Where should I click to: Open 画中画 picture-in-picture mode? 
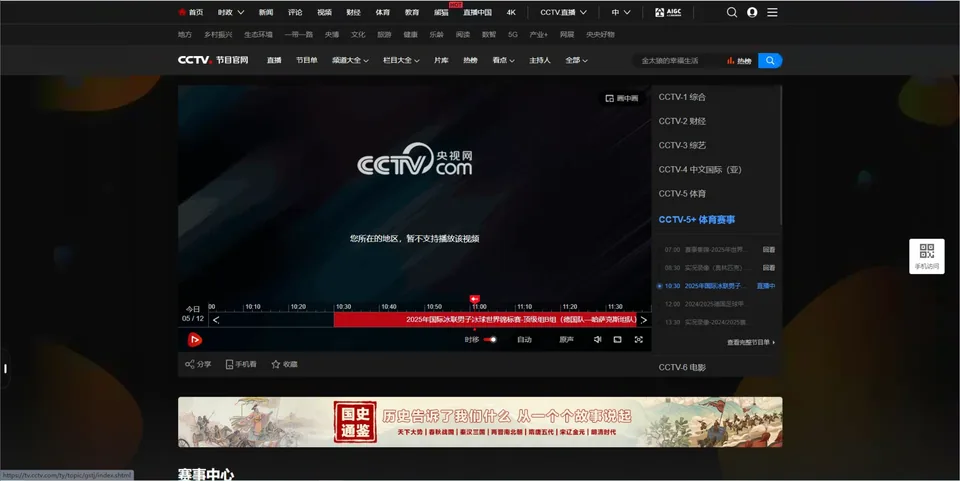click(621, 98)
